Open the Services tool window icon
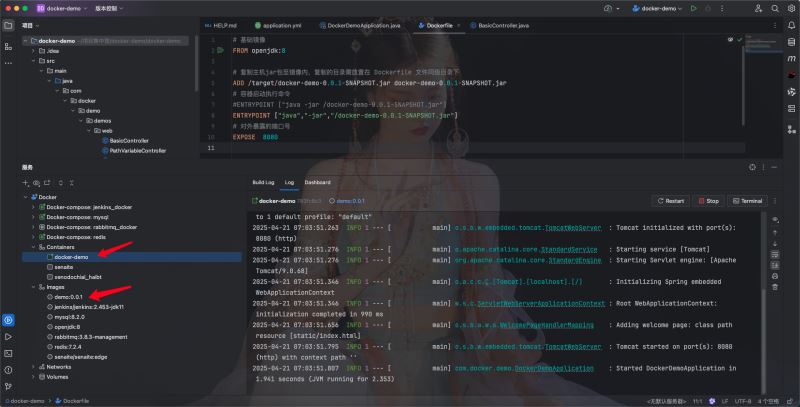800x407 pixels. 8,320
